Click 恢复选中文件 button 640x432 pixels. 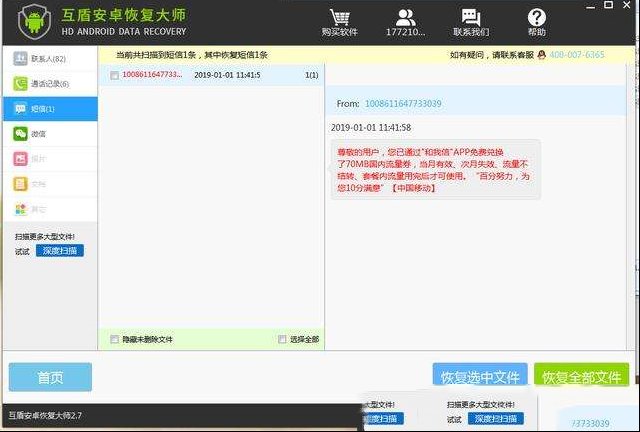(480, 375)
